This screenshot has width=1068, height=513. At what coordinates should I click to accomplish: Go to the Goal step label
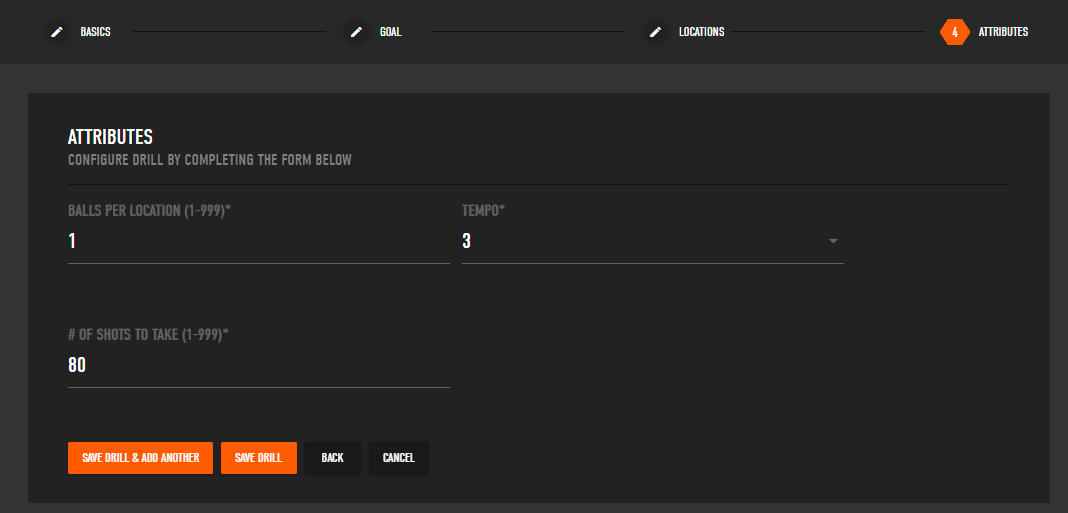coord(390,32)
